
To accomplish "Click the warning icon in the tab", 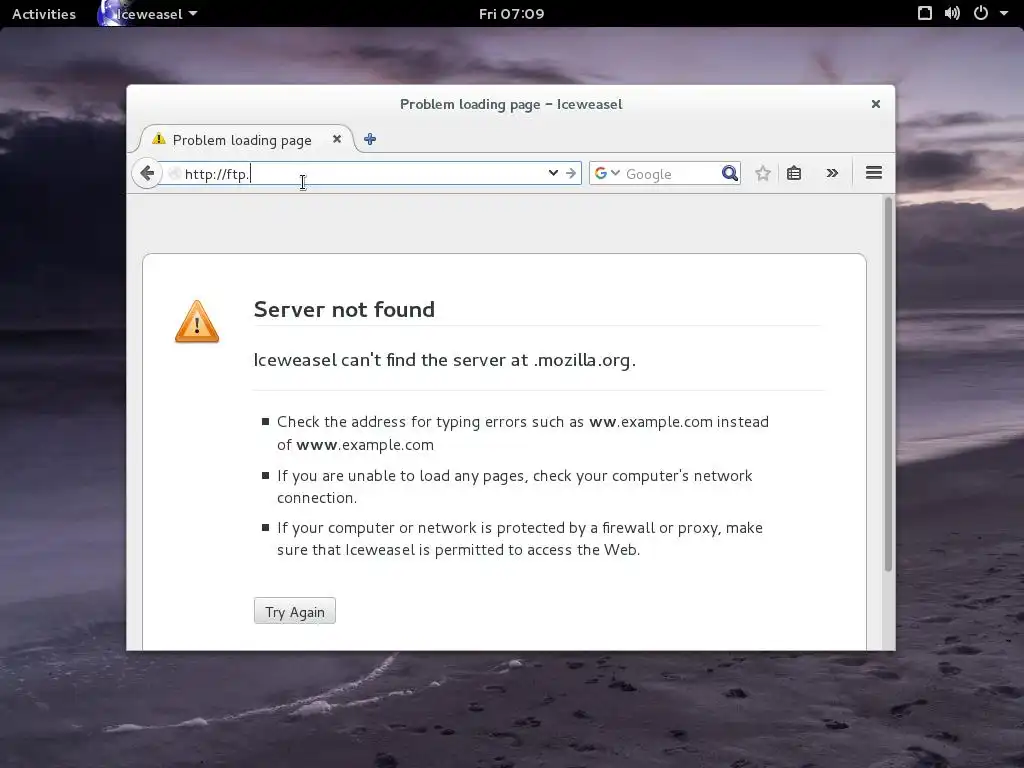I will [159, 138].
